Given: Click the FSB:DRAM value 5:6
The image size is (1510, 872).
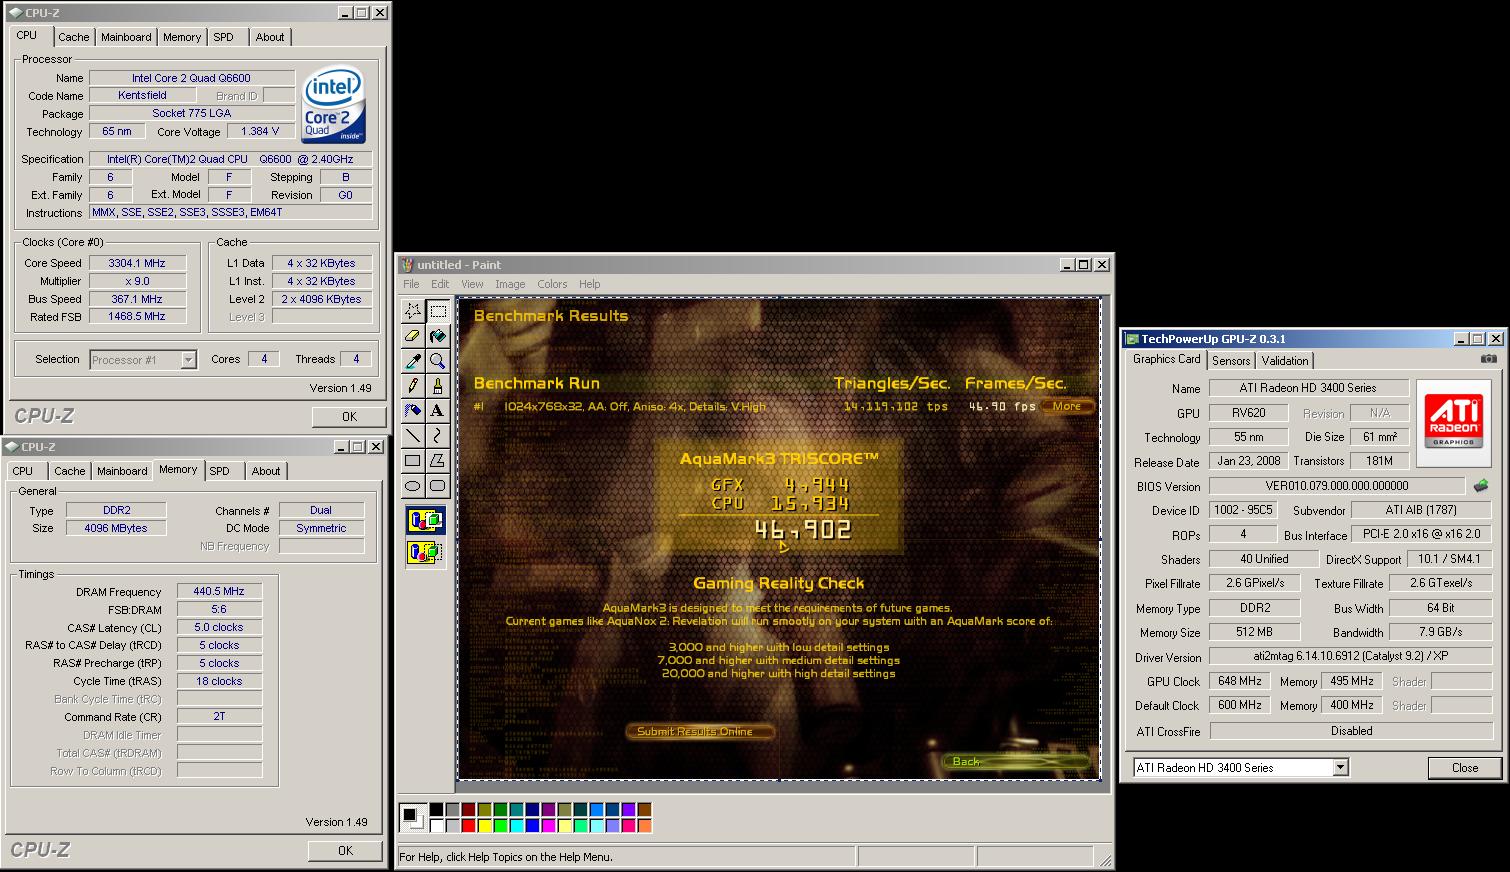Looking at the screenshot, I should (219, 609).
